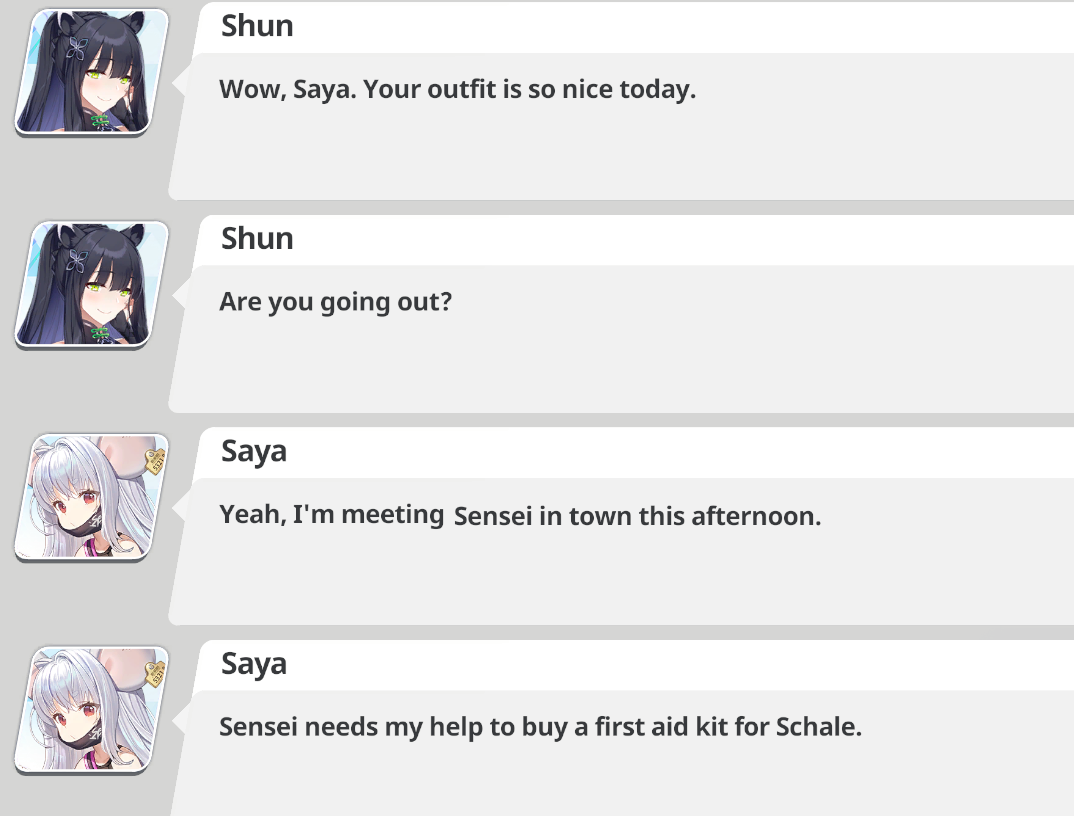Click Shun's avatar next to "Are you going out?"

tap(92, 284)
